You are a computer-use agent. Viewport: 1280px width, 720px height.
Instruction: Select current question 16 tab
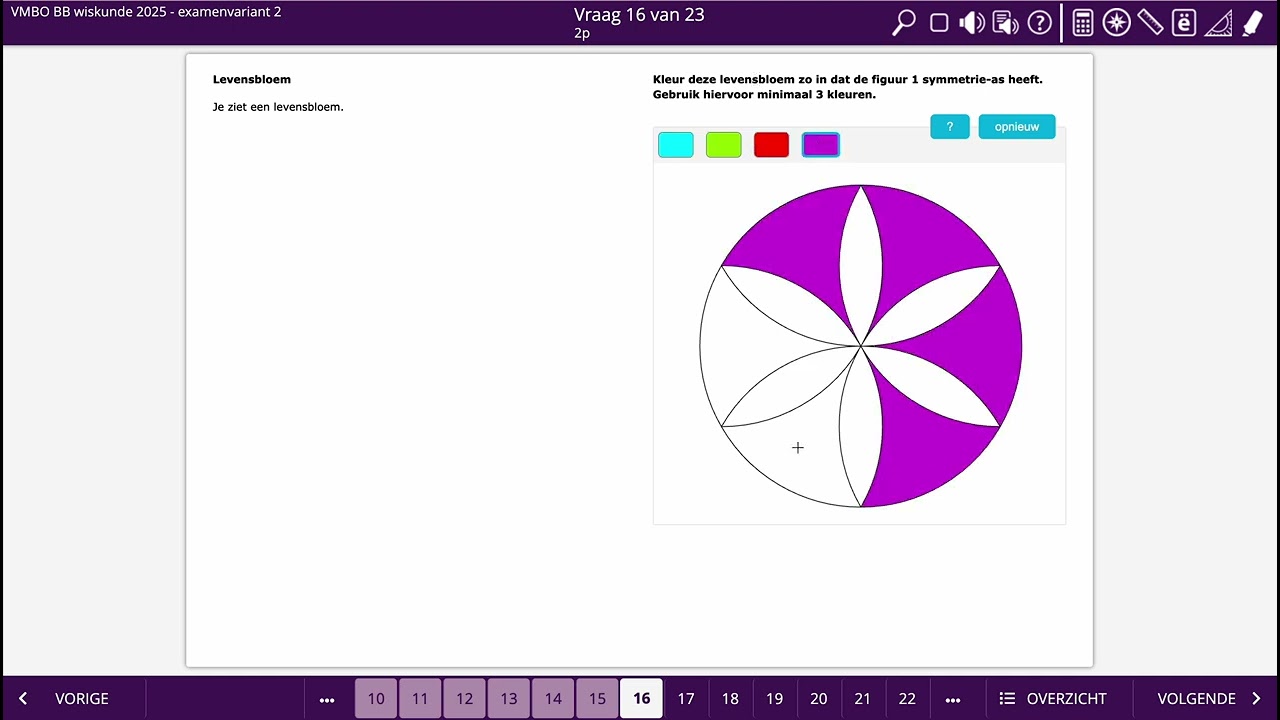pos(641,699)
